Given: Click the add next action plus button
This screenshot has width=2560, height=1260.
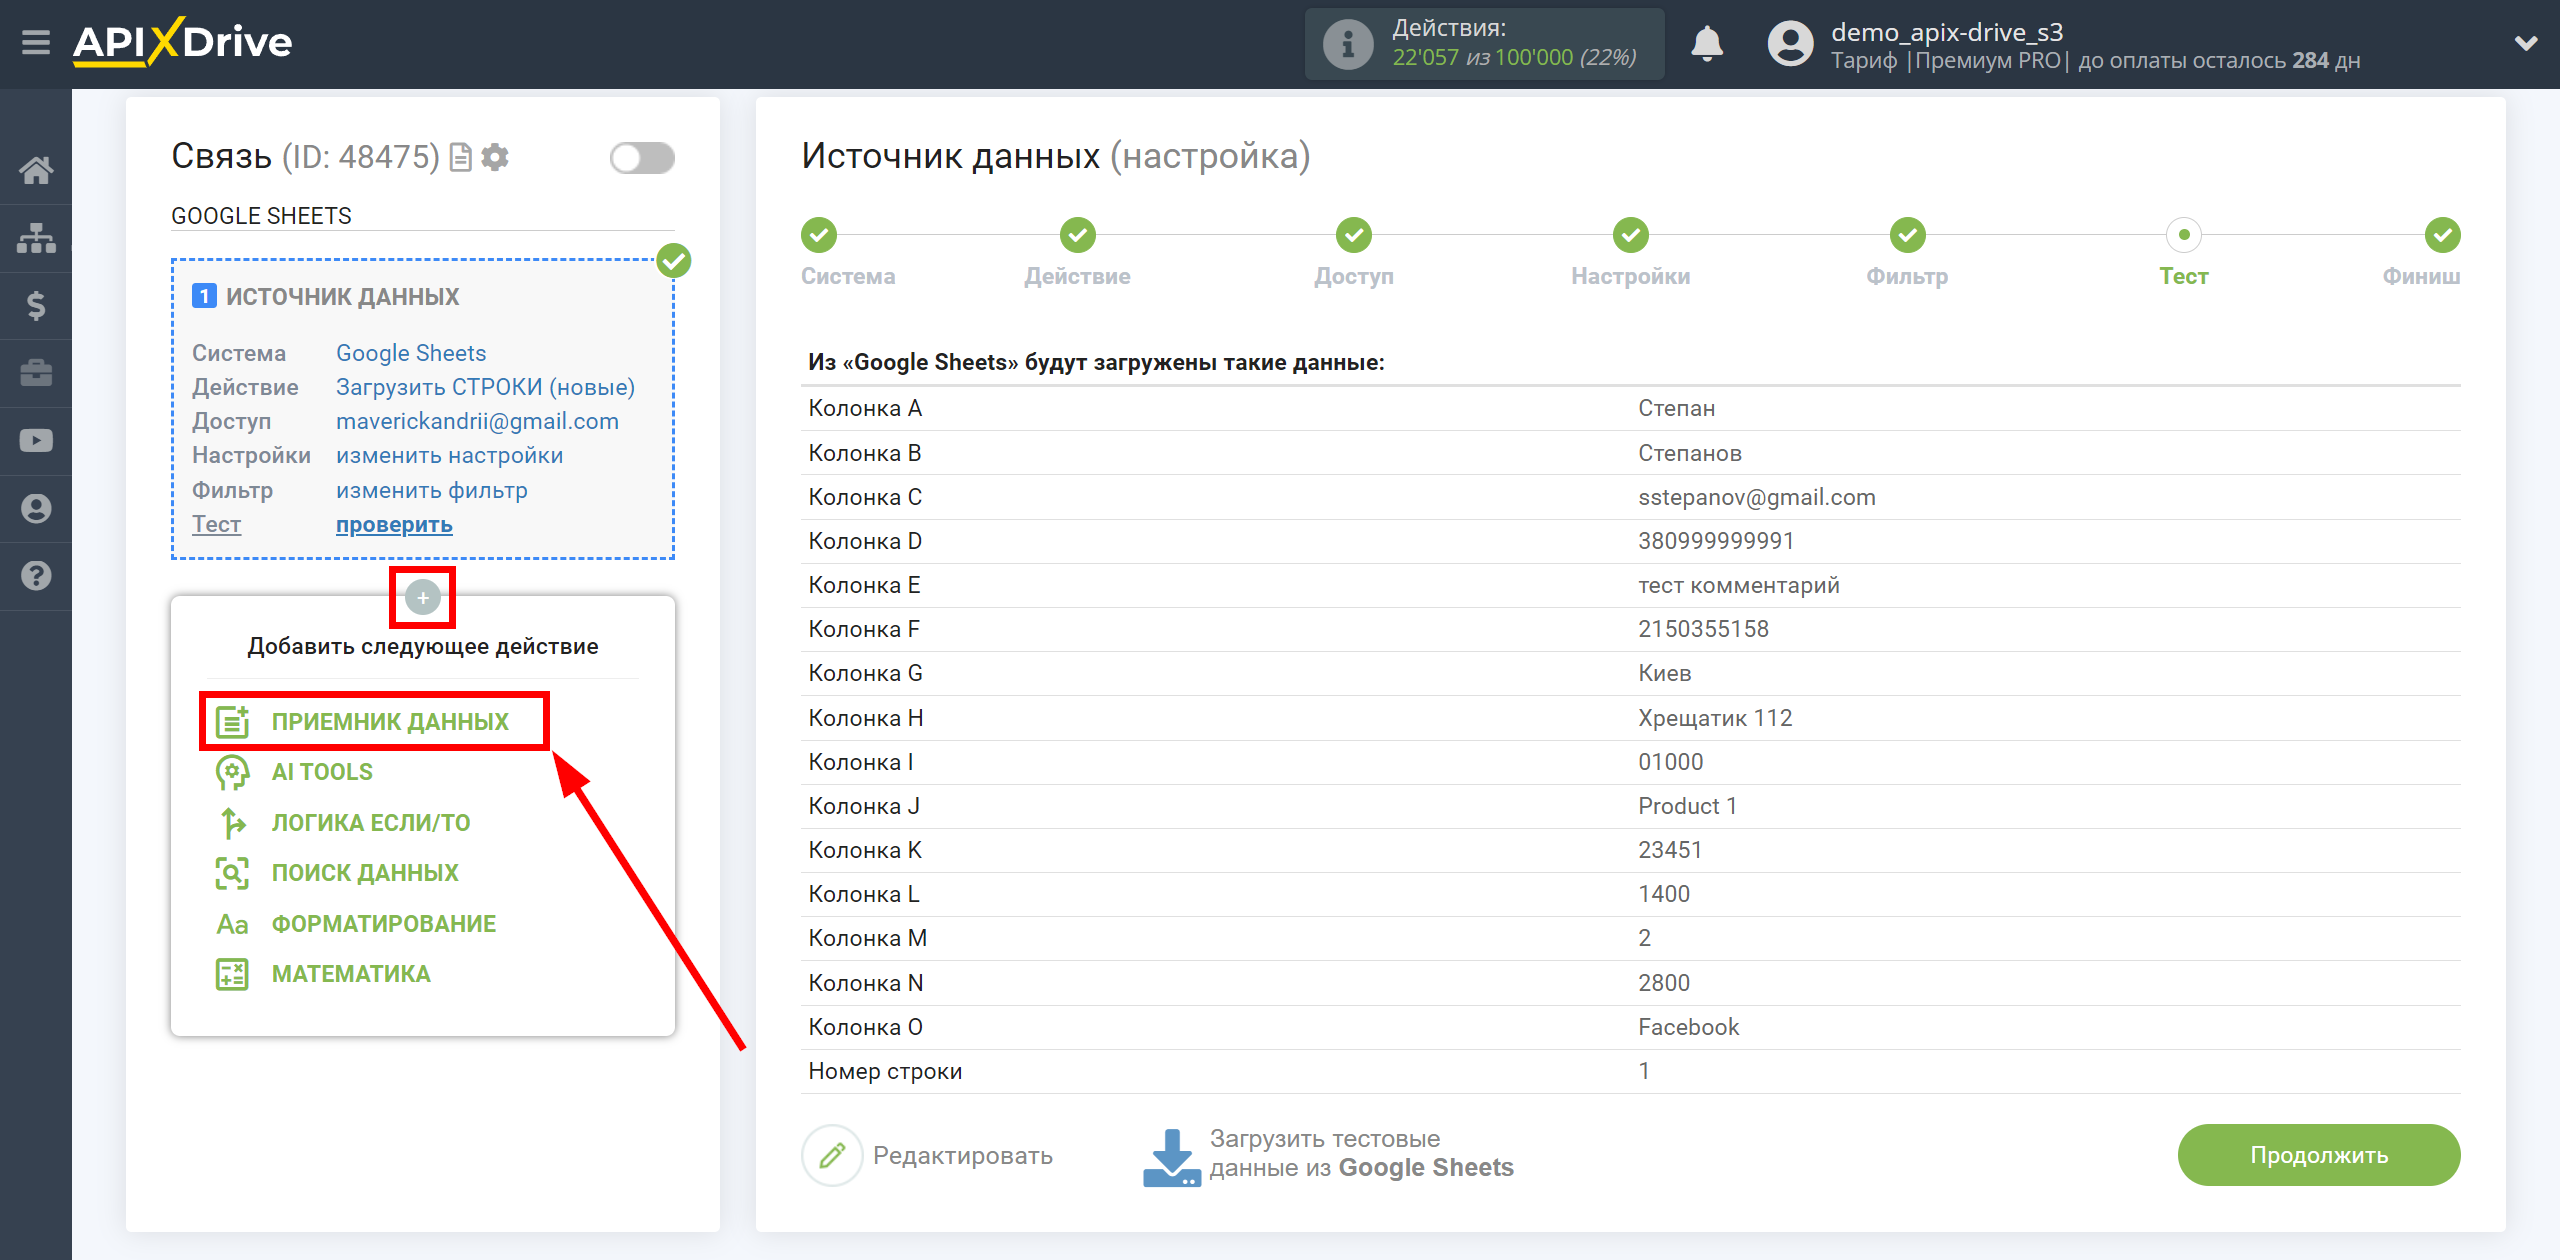Looking at the screenshot, I should click(423, 597).
